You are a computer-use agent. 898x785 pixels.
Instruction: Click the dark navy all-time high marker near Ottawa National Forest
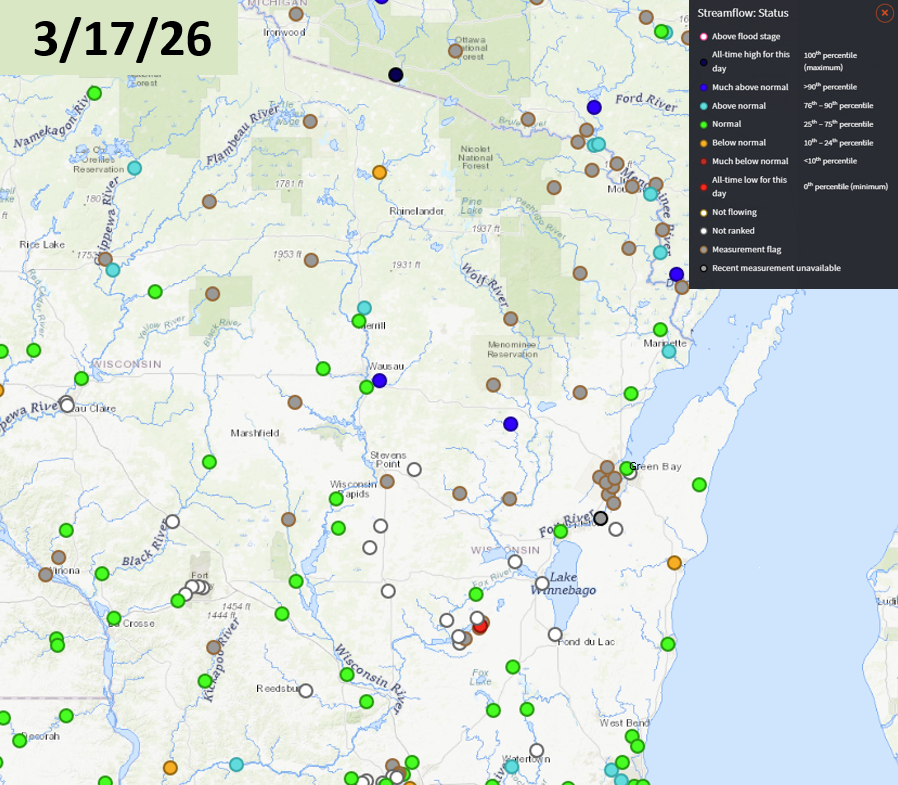[396, 75]
